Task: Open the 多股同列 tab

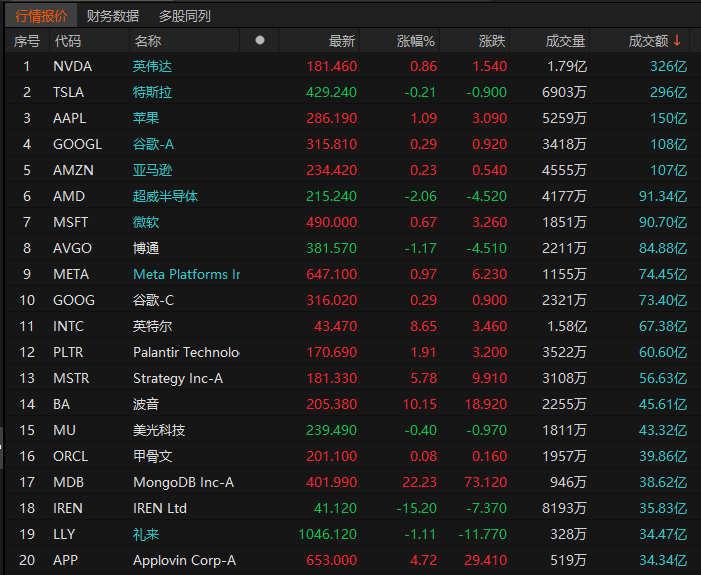Action: [185, 16]
